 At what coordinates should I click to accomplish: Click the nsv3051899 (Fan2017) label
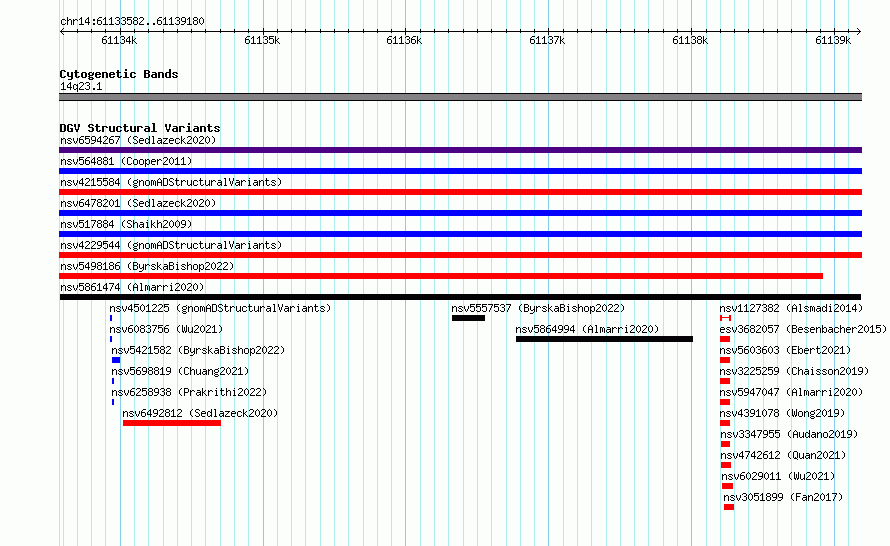coord(783,497)
